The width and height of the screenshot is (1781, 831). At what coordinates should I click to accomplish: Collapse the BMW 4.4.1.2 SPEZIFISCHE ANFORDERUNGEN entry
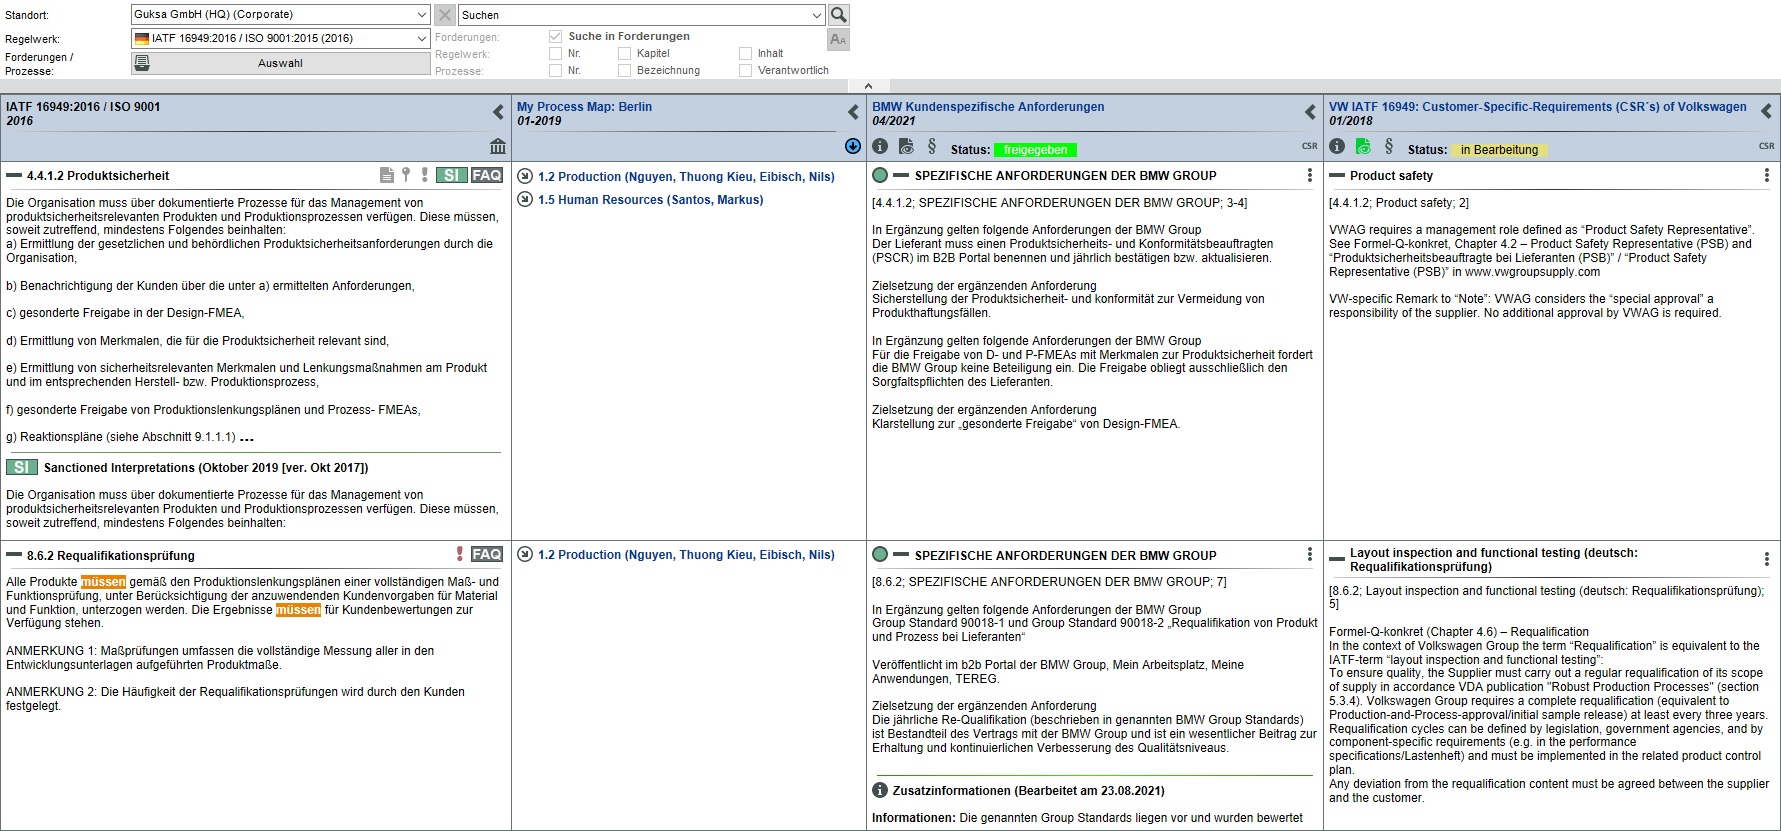901,175
